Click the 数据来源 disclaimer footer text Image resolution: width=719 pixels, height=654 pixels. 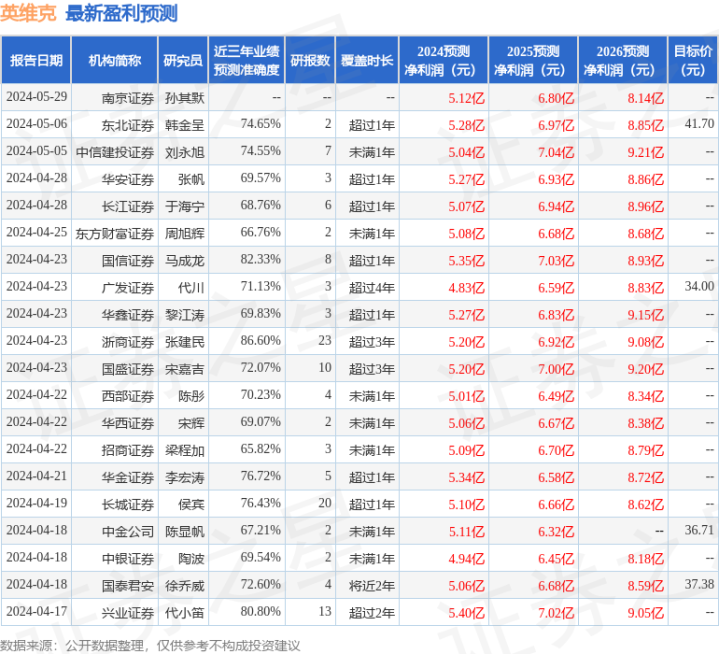150,645
